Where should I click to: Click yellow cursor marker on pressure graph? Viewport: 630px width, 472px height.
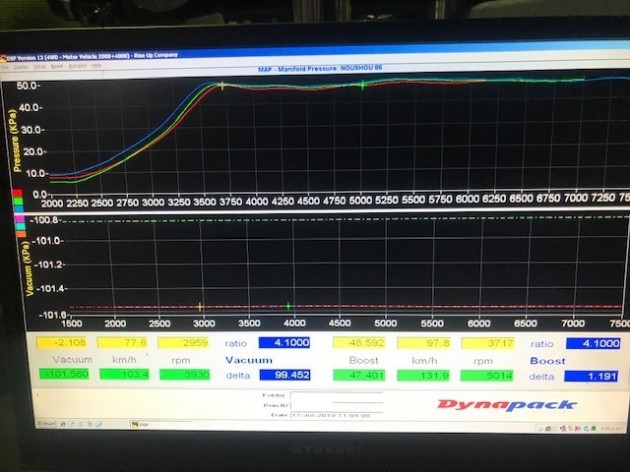point(222,85)
